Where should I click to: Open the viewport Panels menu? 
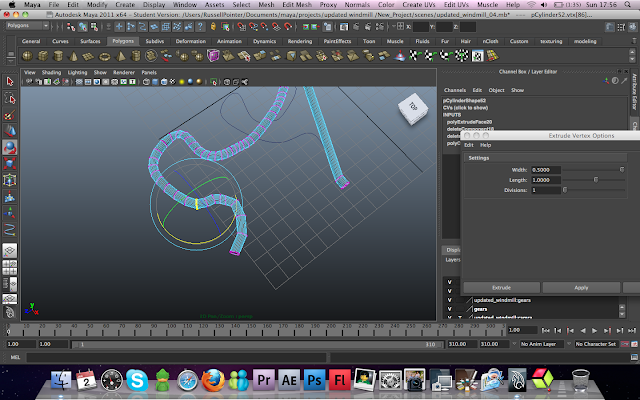coord(149,72)
